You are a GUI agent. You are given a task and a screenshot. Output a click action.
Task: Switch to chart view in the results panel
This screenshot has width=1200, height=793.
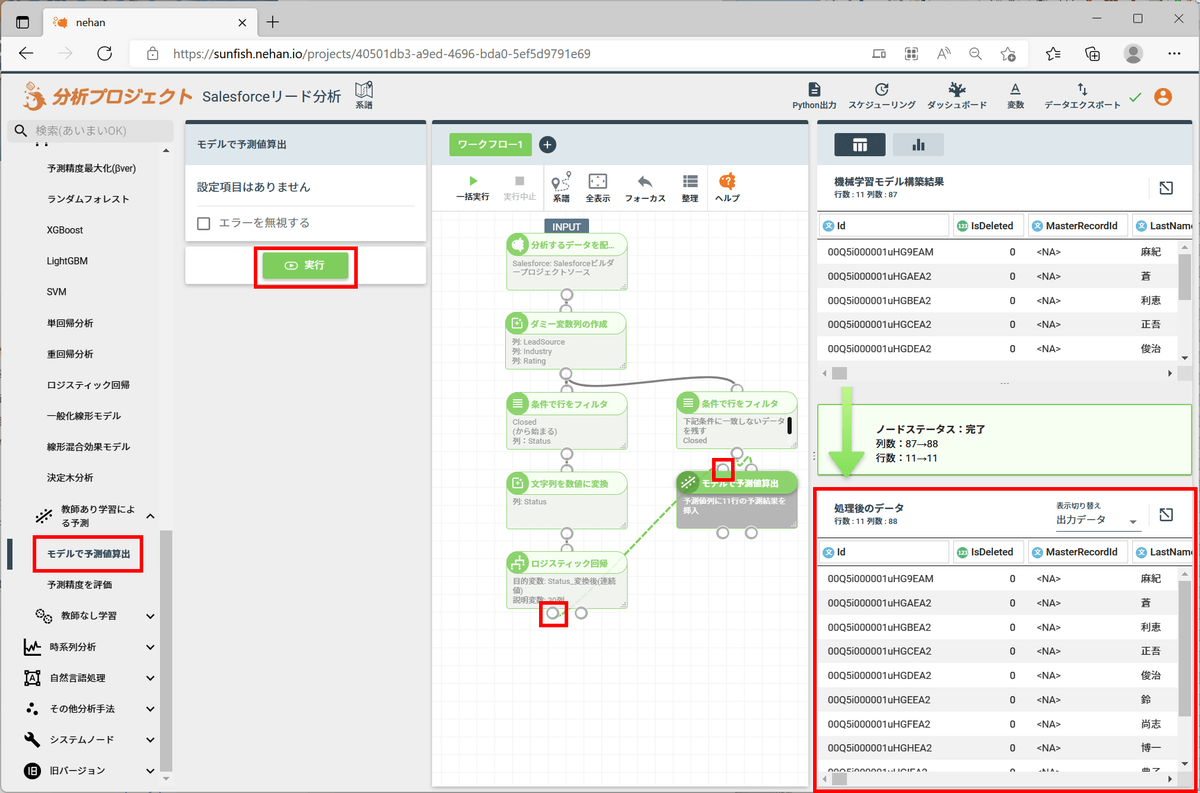(918, 145)
